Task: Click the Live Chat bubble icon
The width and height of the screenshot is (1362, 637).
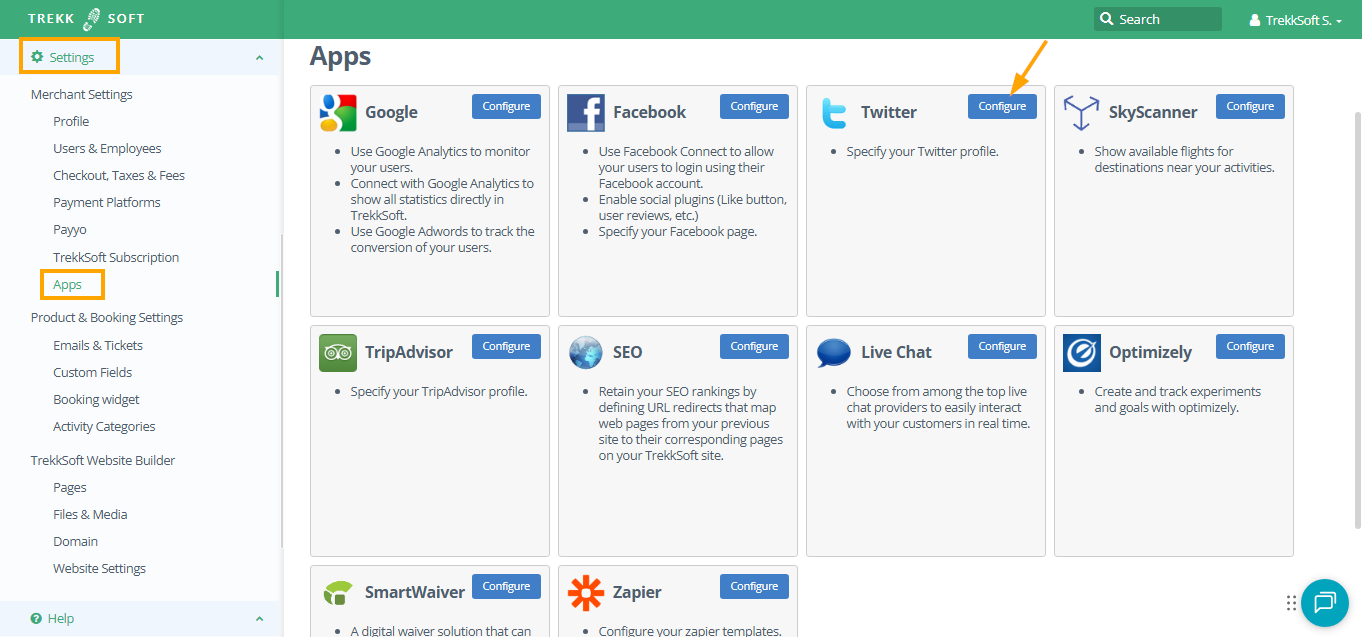Action: tap(834, 353)
